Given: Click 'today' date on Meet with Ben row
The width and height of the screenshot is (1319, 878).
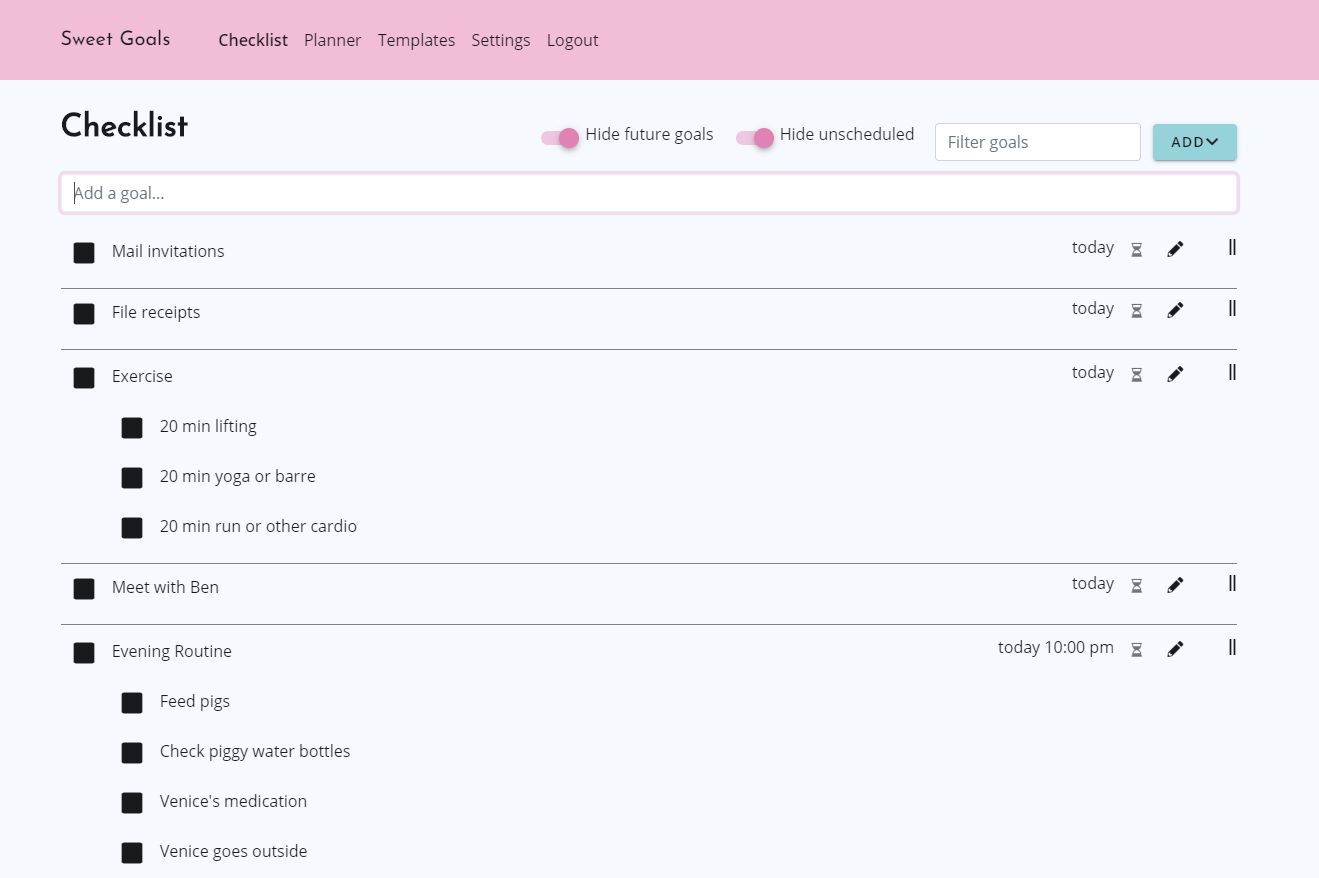Looking at the screenshot, I should pyautogui.click(x=1093, y=583).
